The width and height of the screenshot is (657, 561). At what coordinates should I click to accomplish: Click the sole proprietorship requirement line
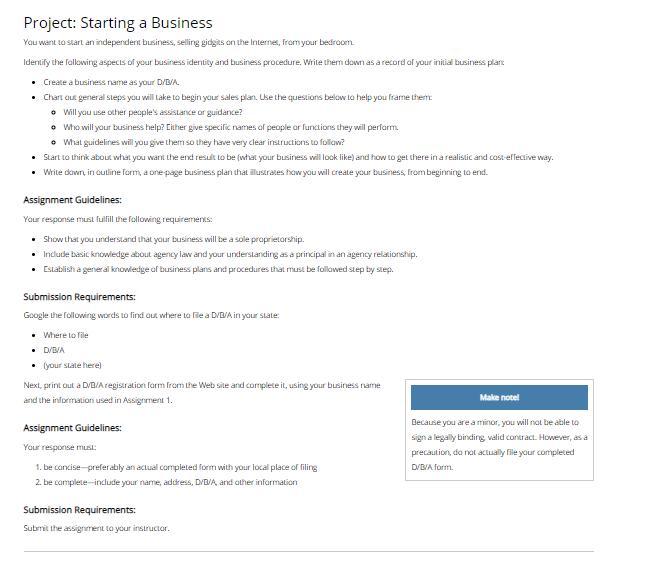[173, 239]
